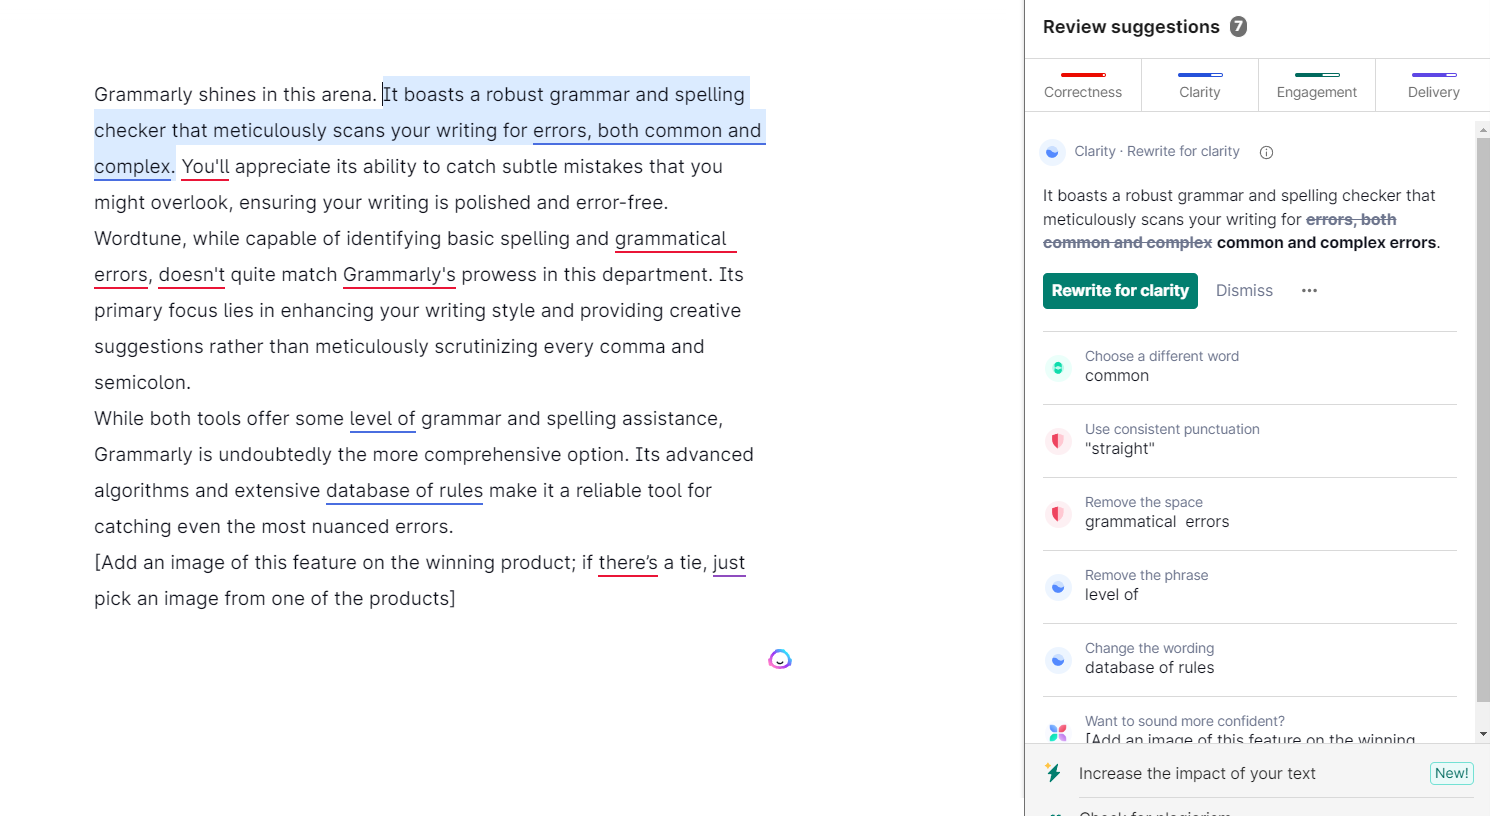The width and height of the screenshot is (1490, 816).
Task: Open 'Use consistent punctuation' suggestion
Action: [x=1250, y=441]
